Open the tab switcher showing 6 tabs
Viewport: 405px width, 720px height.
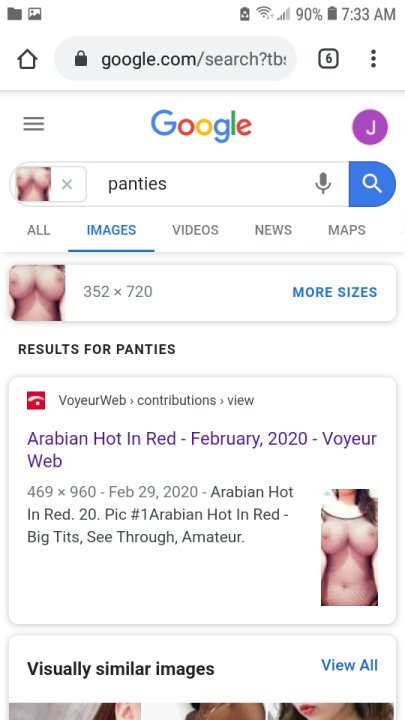pos(328,59)
